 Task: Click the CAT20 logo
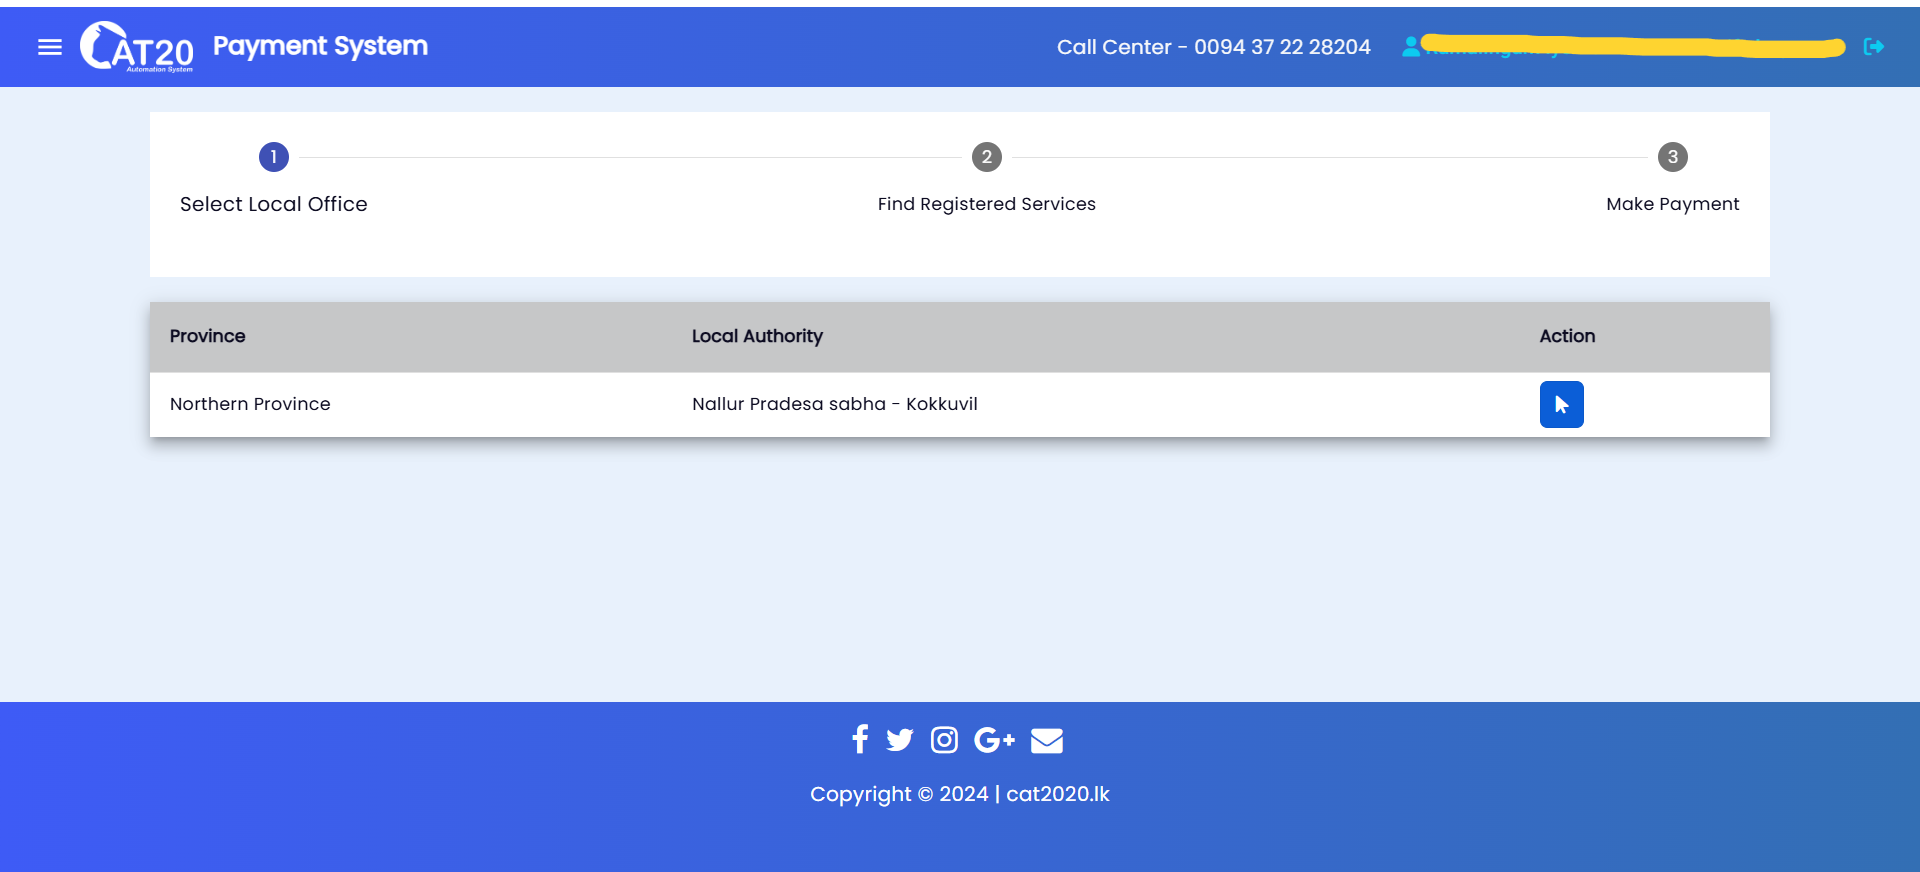tap(137, 47)
